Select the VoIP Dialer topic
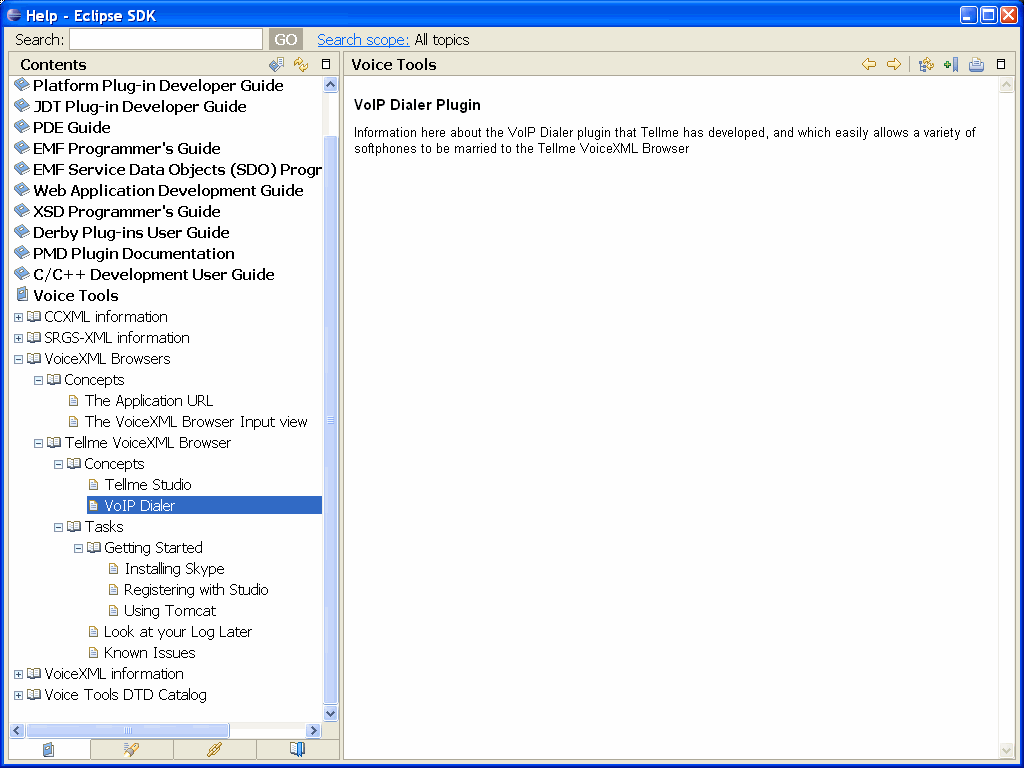The height and width of the screenshot is (768, 1024). pos(204,505)
